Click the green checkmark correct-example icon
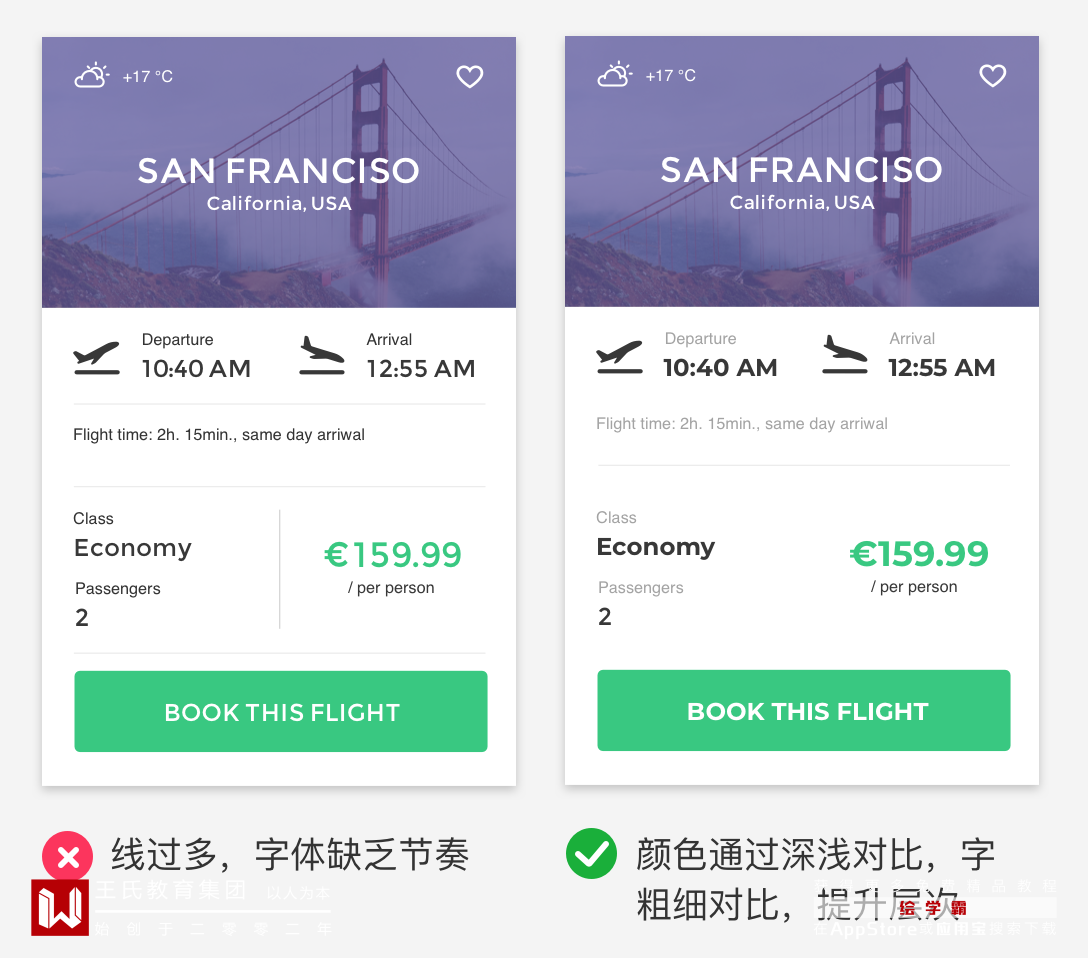The width and height of the screenshot is (1088, 958). [591, 855]
